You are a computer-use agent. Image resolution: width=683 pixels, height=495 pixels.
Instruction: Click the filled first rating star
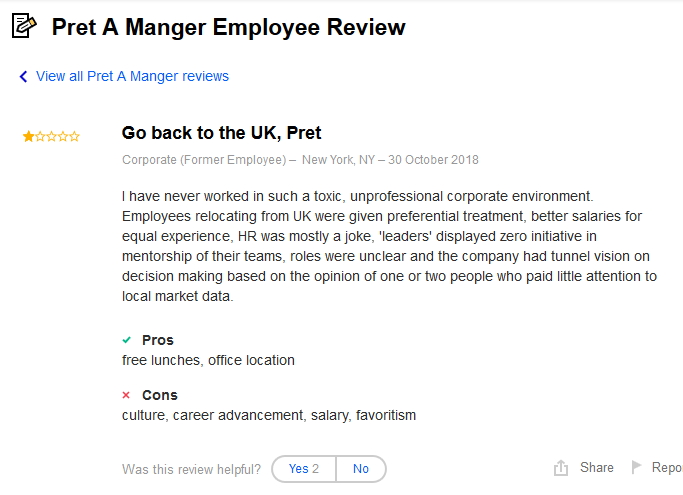(x=28, y=137)
